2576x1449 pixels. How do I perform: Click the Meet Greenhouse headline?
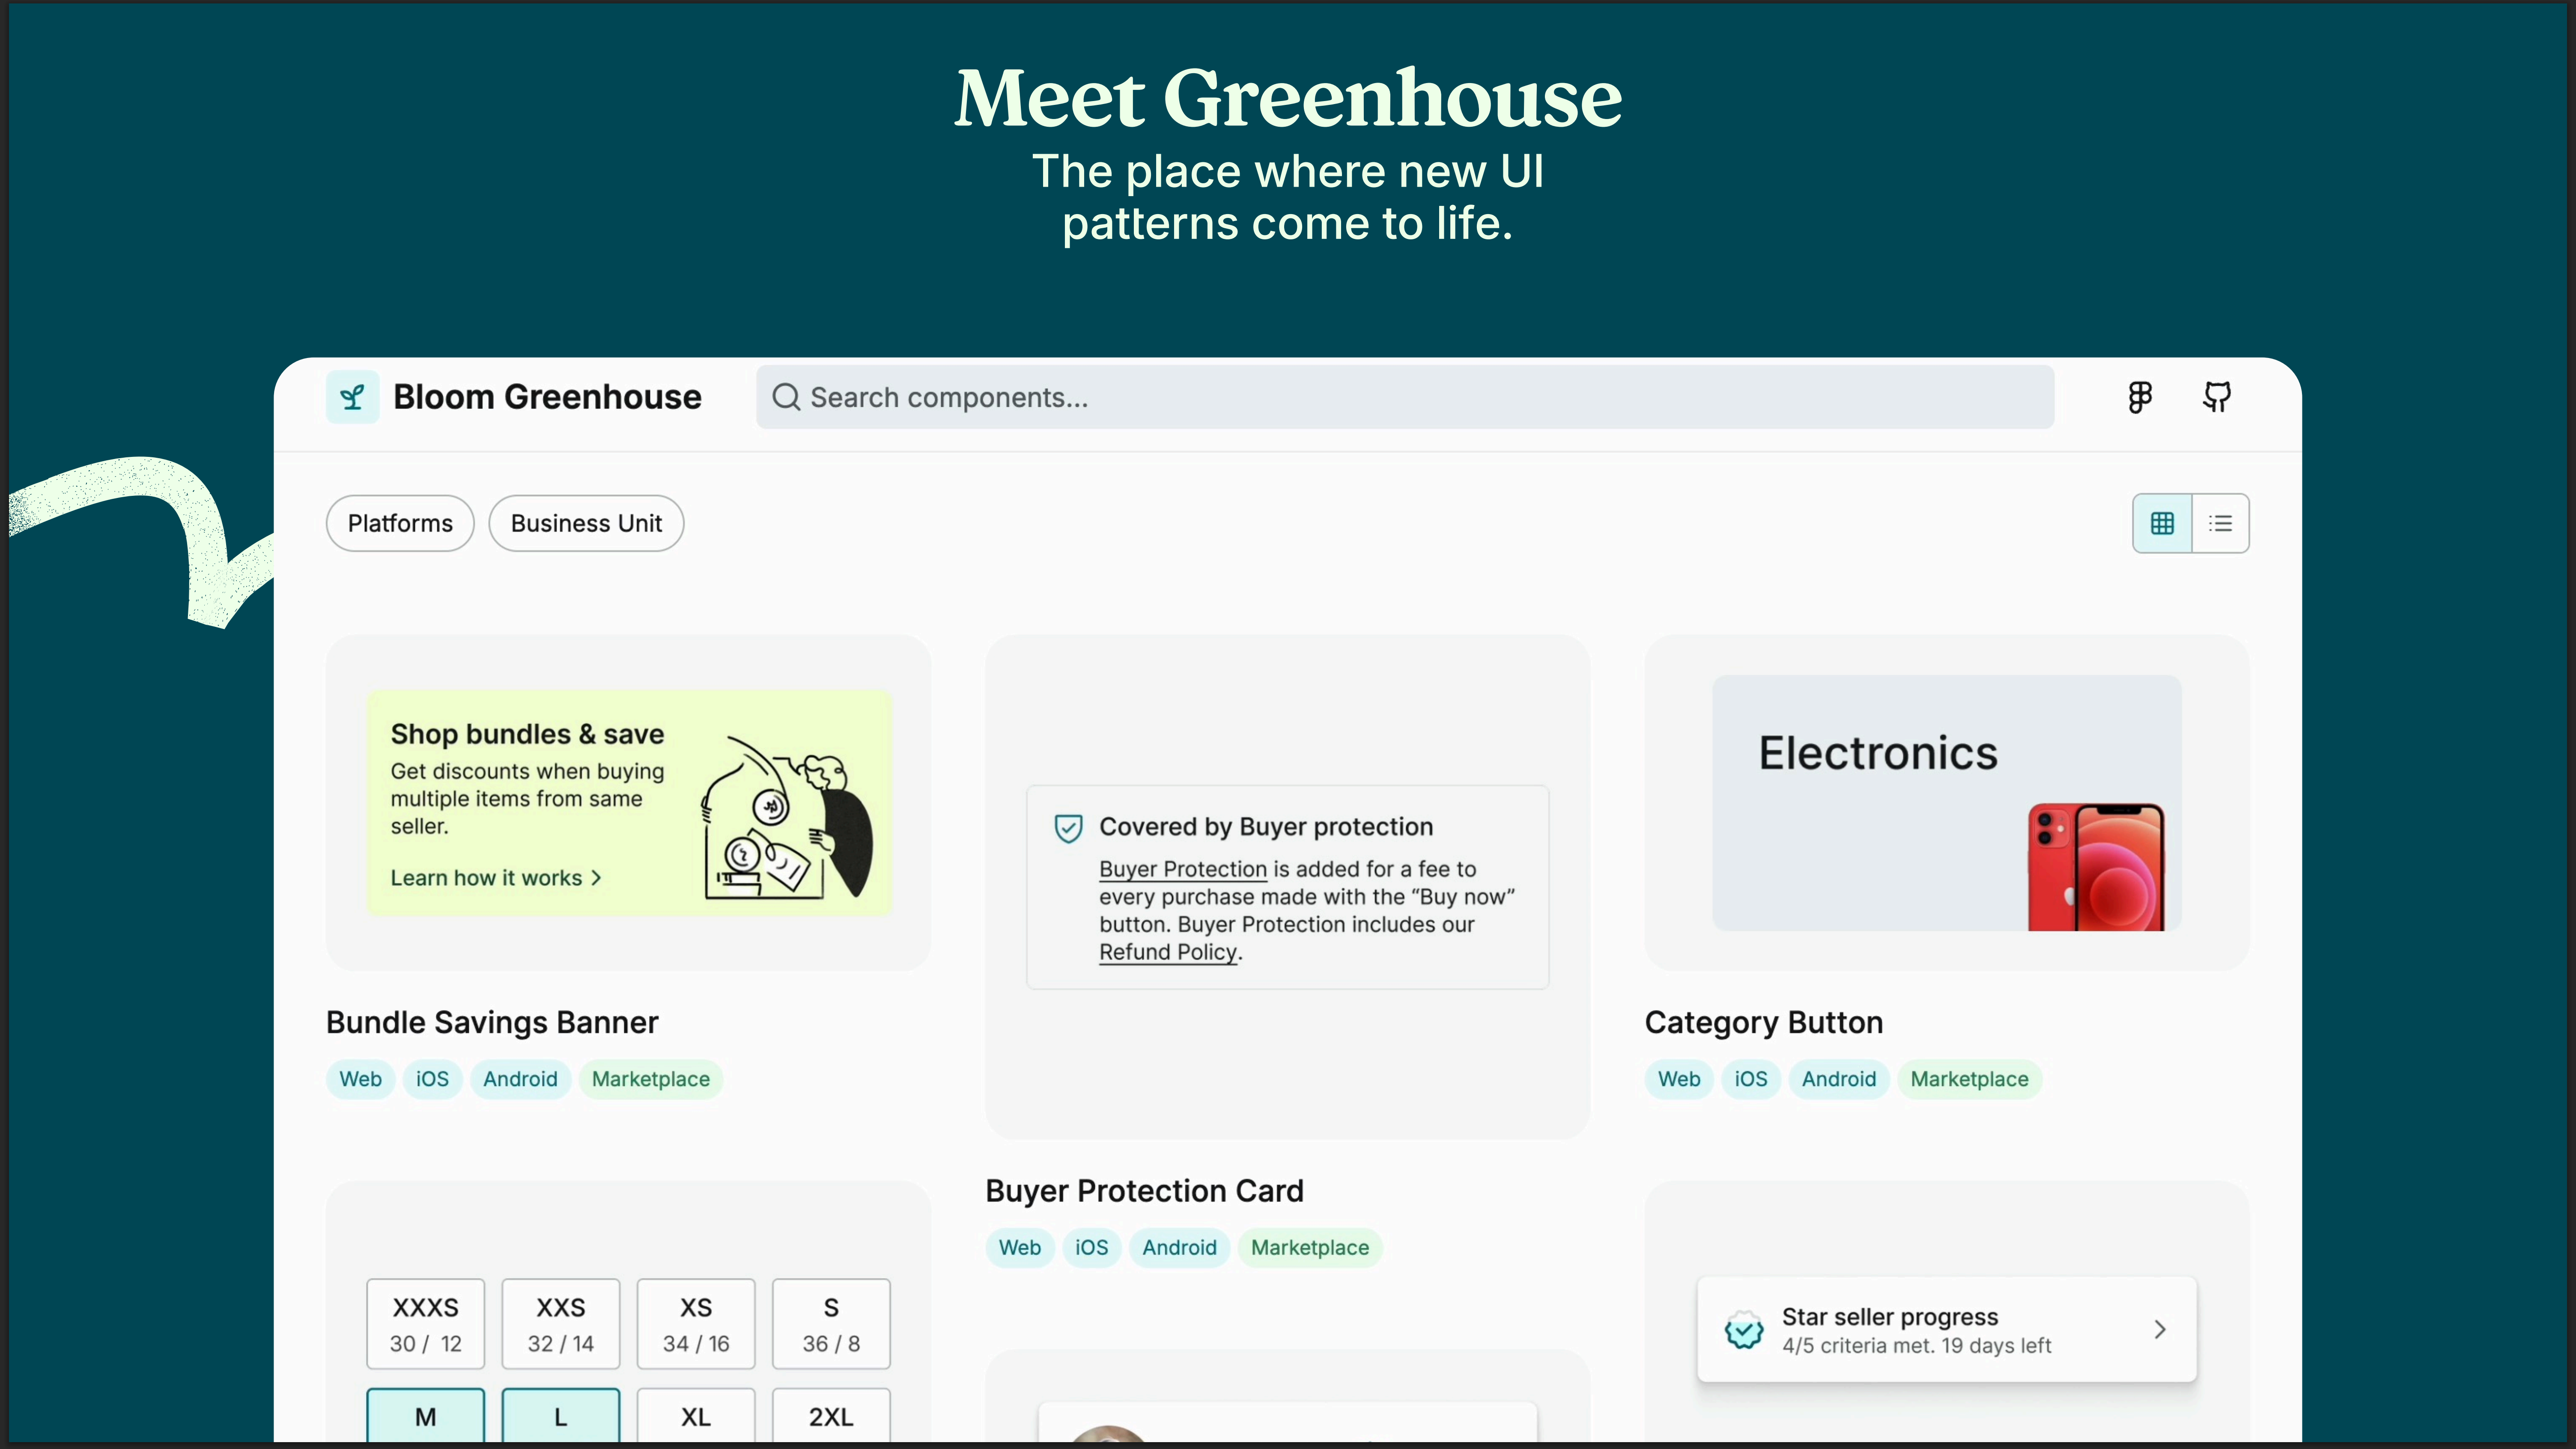point(1288,97)
